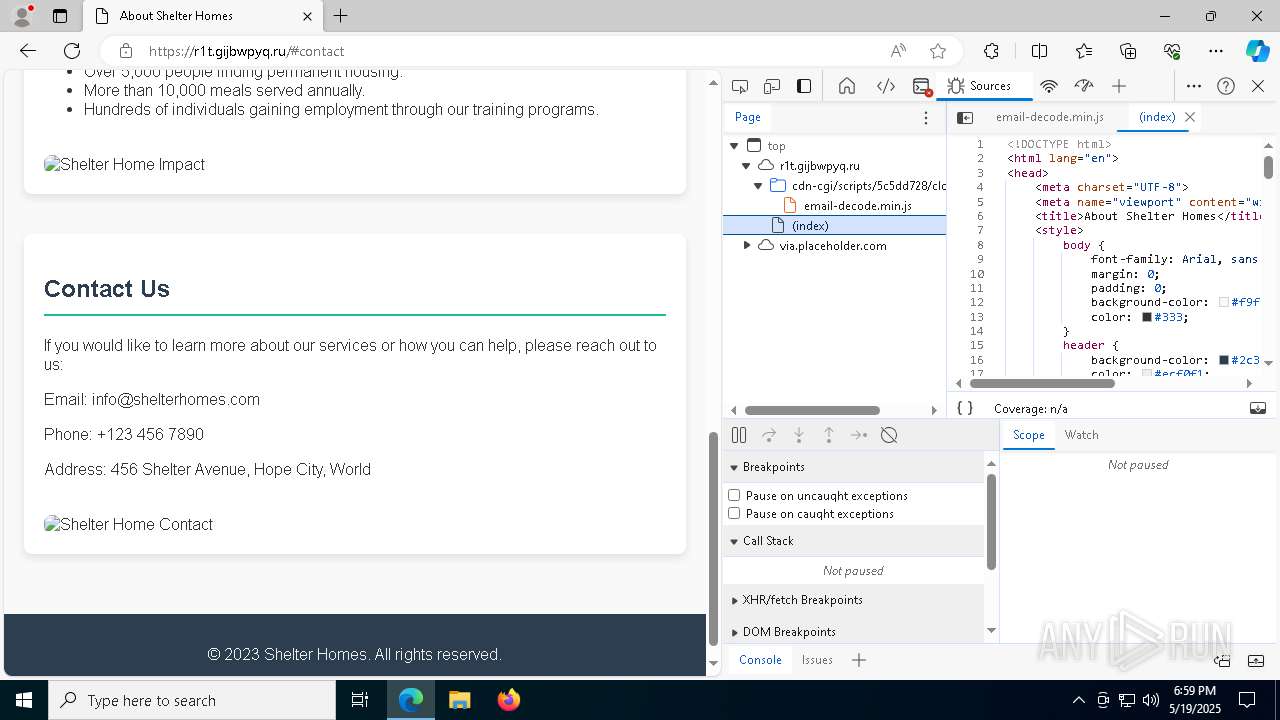
Task: Hide the navigator sidebar in Sources
Action: (x=965, y=117)
